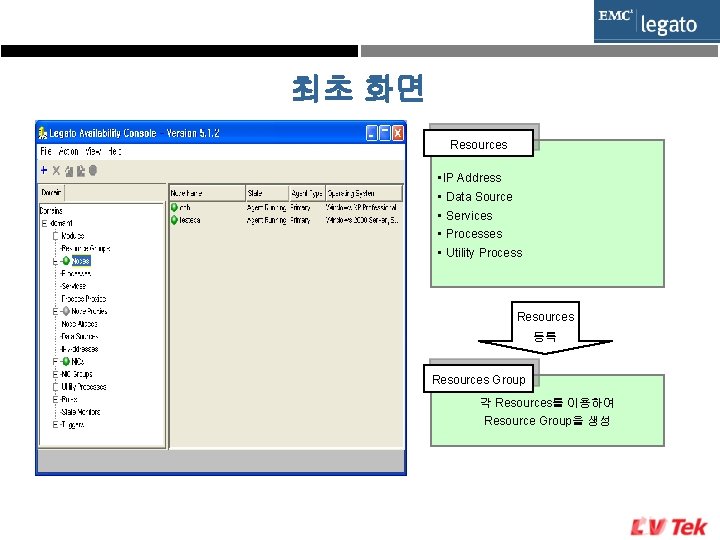This screenshot has width=720, height=540.
Task: Sort by the Agent Type column header
Action: [307, 193]
